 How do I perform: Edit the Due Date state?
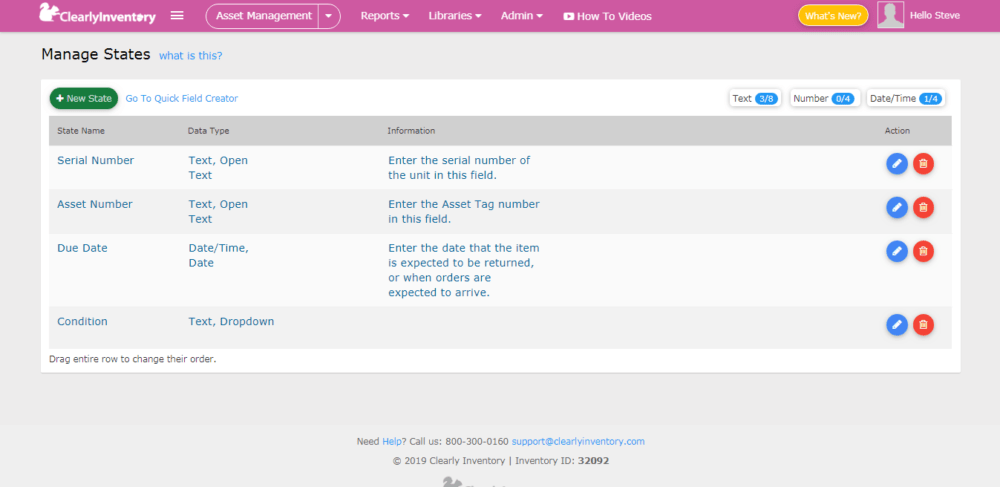[897, 251]
